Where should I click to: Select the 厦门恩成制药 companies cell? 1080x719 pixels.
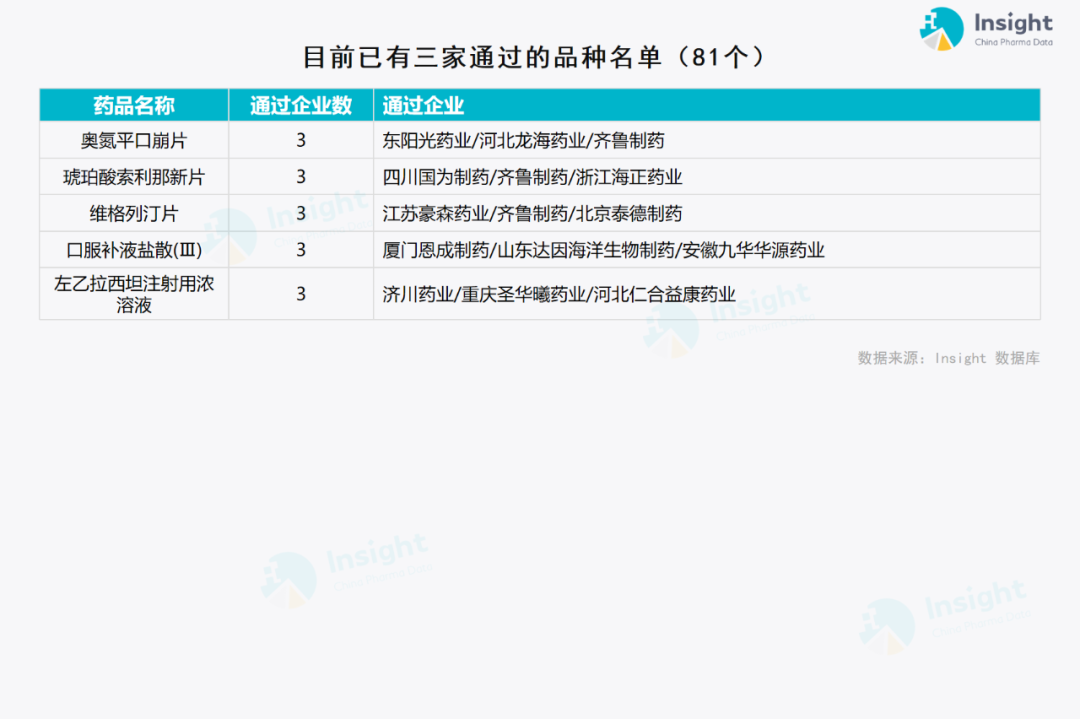[x=707, y=250]
